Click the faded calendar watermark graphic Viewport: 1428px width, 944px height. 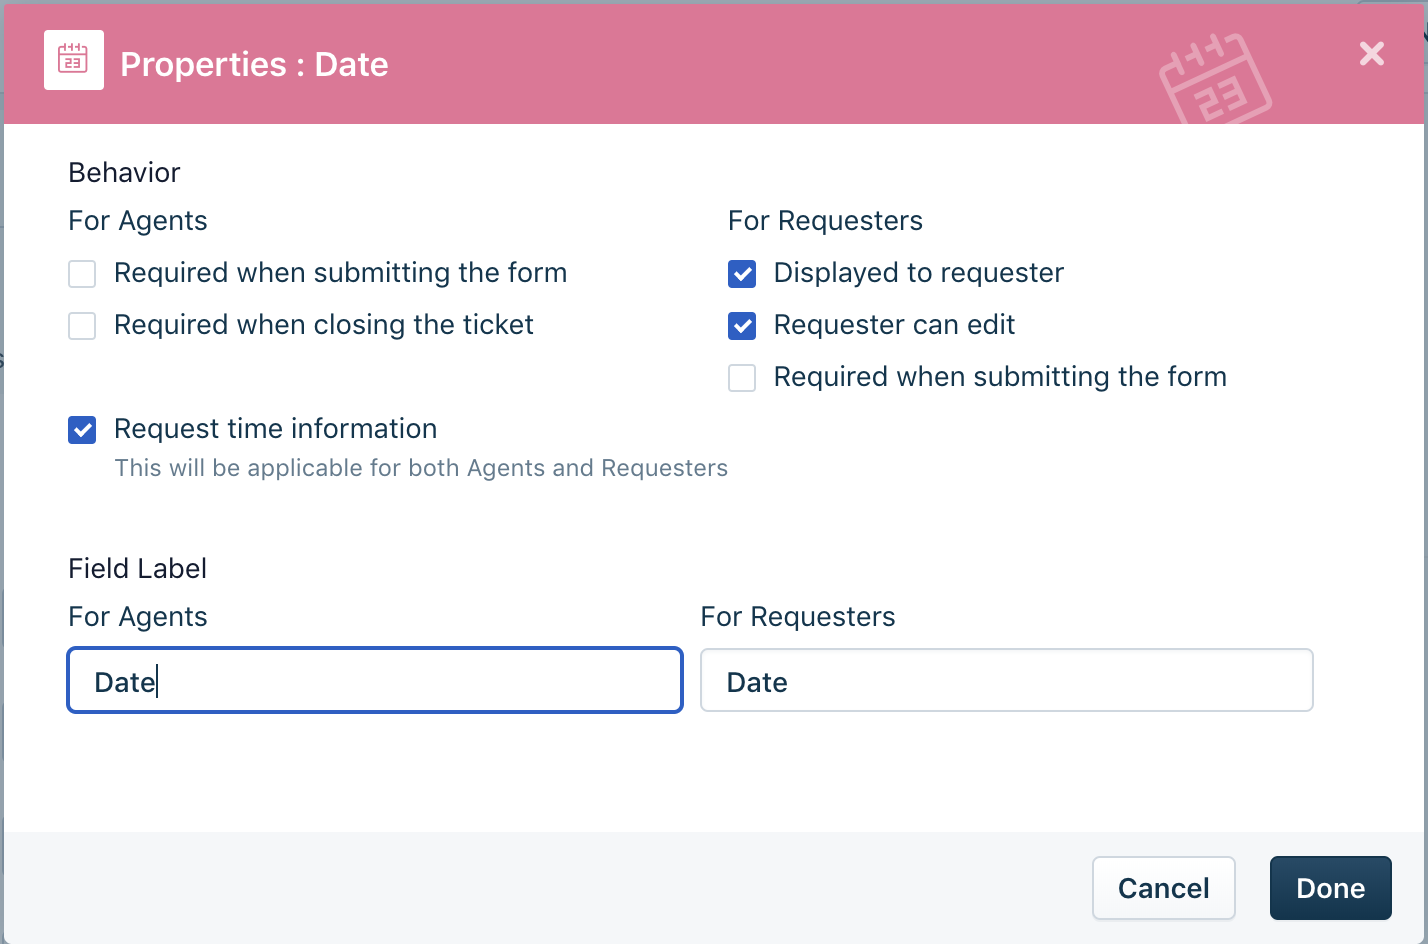point(1214,81)
